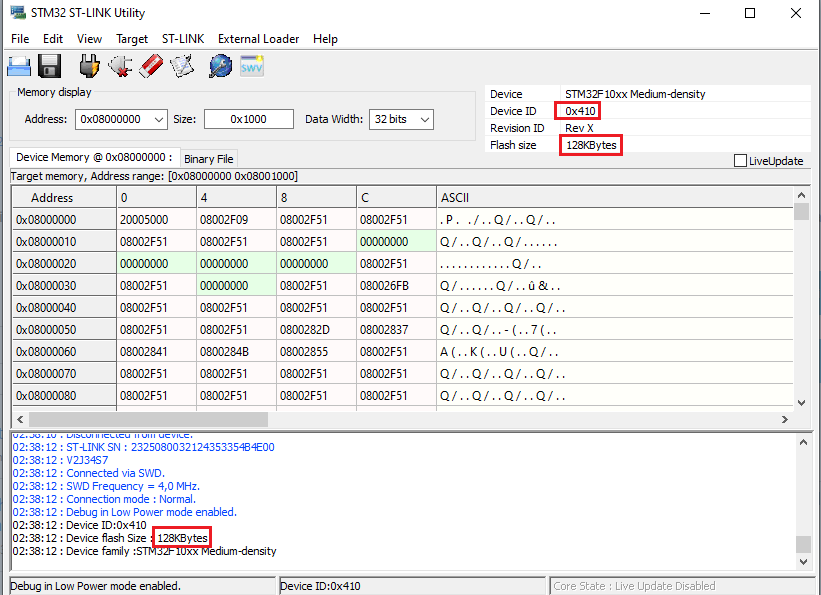Select the Device Memory tab

tap(94, 157)
